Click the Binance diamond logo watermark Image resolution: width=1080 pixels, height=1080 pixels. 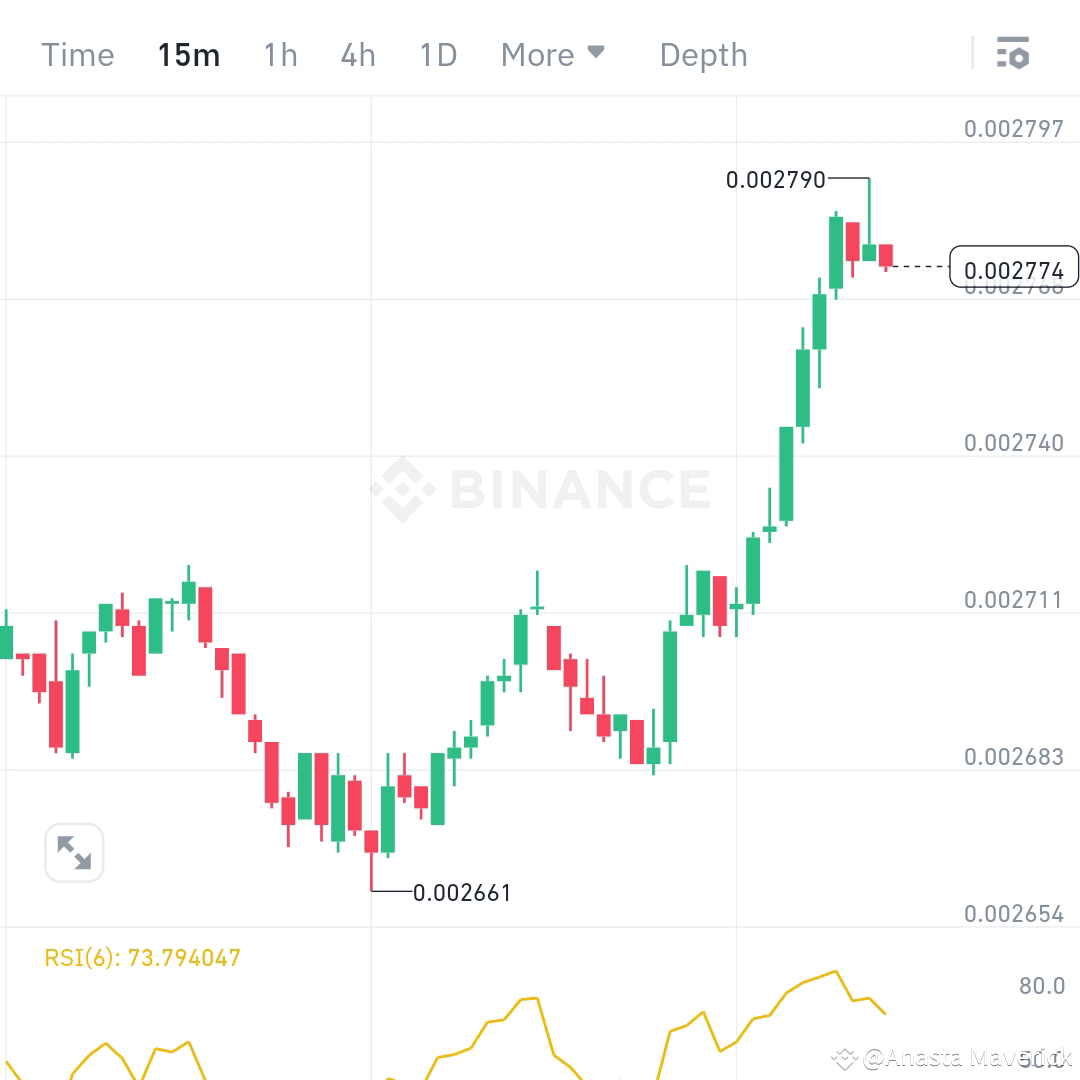(x=400, y=487)
